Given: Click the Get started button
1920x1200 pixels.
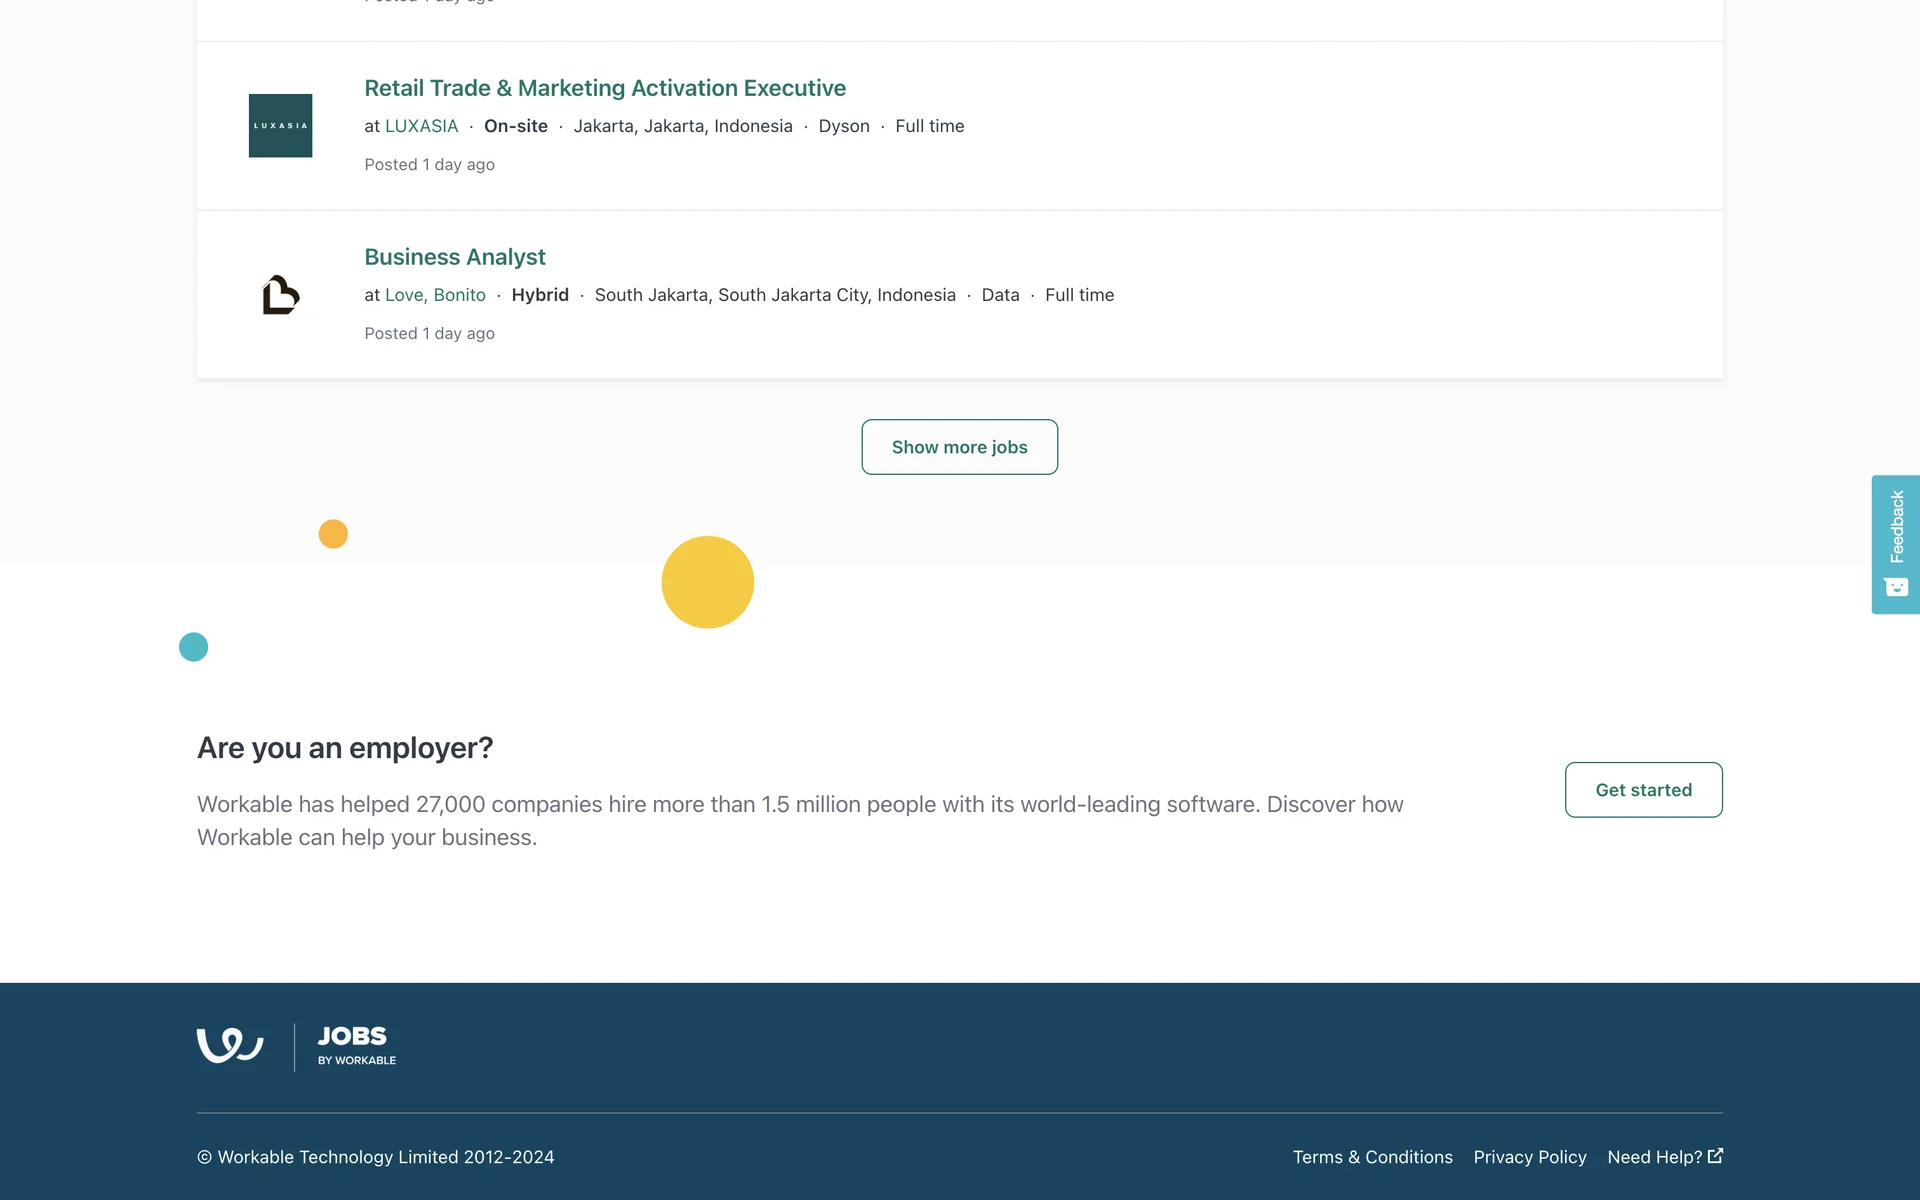Looking at the screenshot, I should click(1643, 790).
